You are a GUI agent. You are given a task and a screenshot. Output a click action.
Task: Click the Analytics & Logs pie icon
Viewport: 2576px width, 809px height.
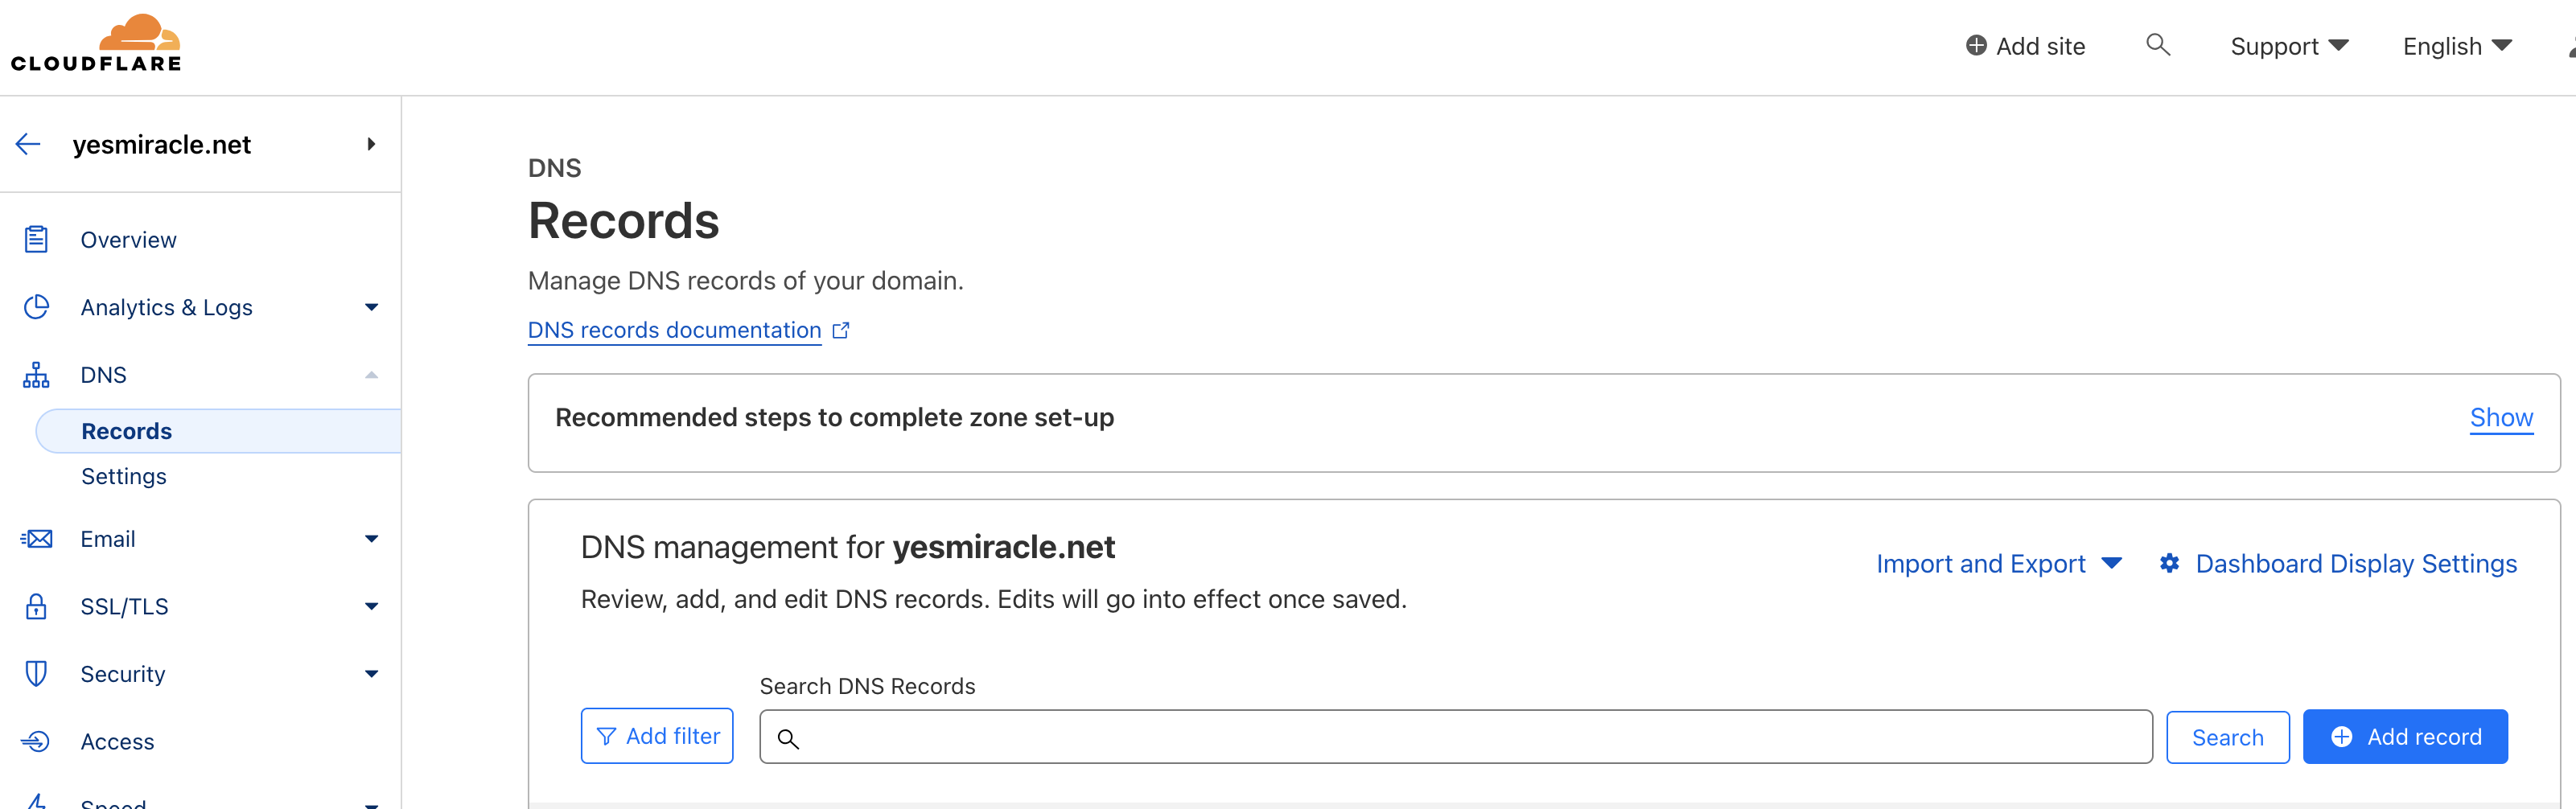36,307
